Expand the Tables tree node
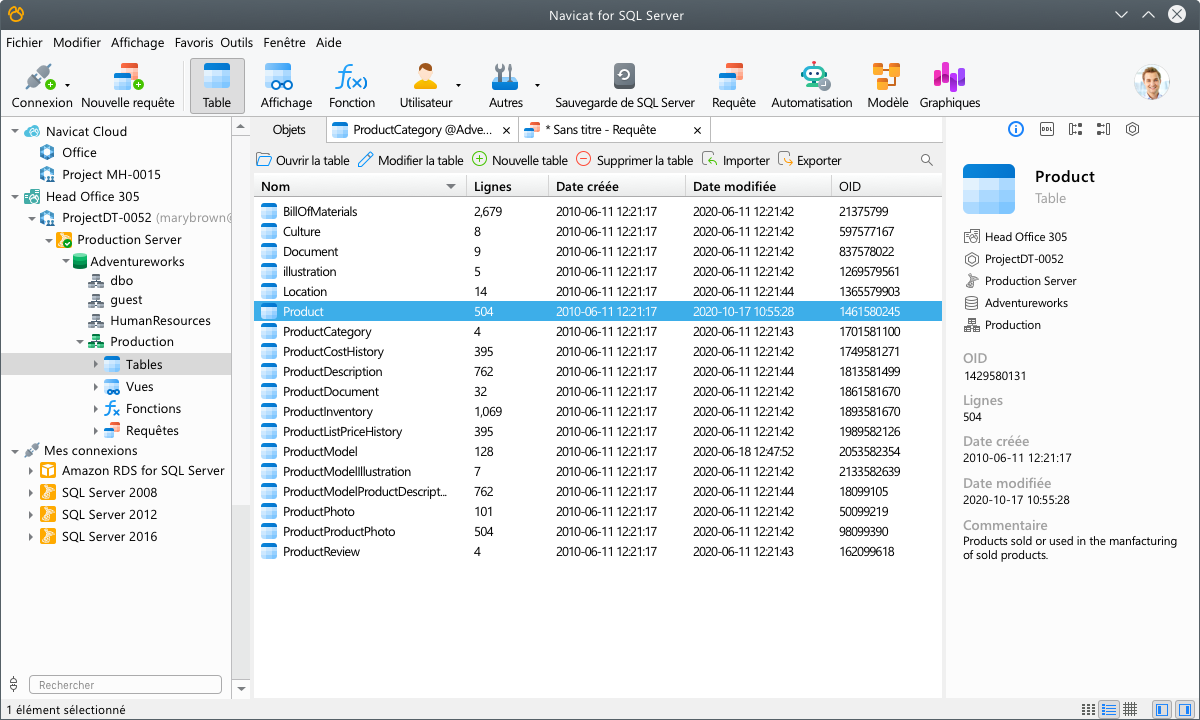 click(x=96, y=365)
